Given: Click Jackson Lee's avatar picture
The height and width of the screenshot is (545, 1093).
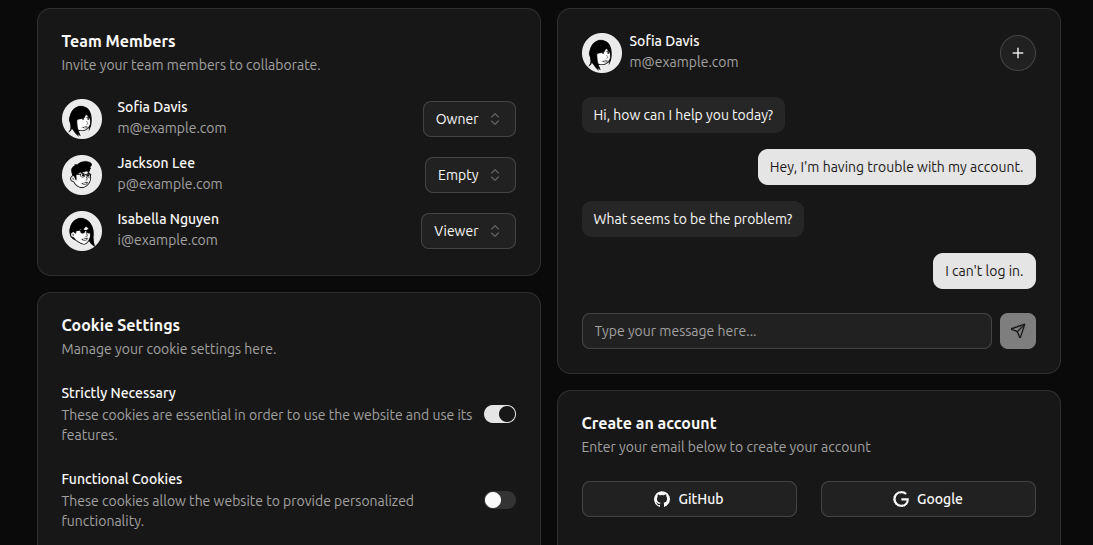Looking at the screenshot, I should [82, 175].
